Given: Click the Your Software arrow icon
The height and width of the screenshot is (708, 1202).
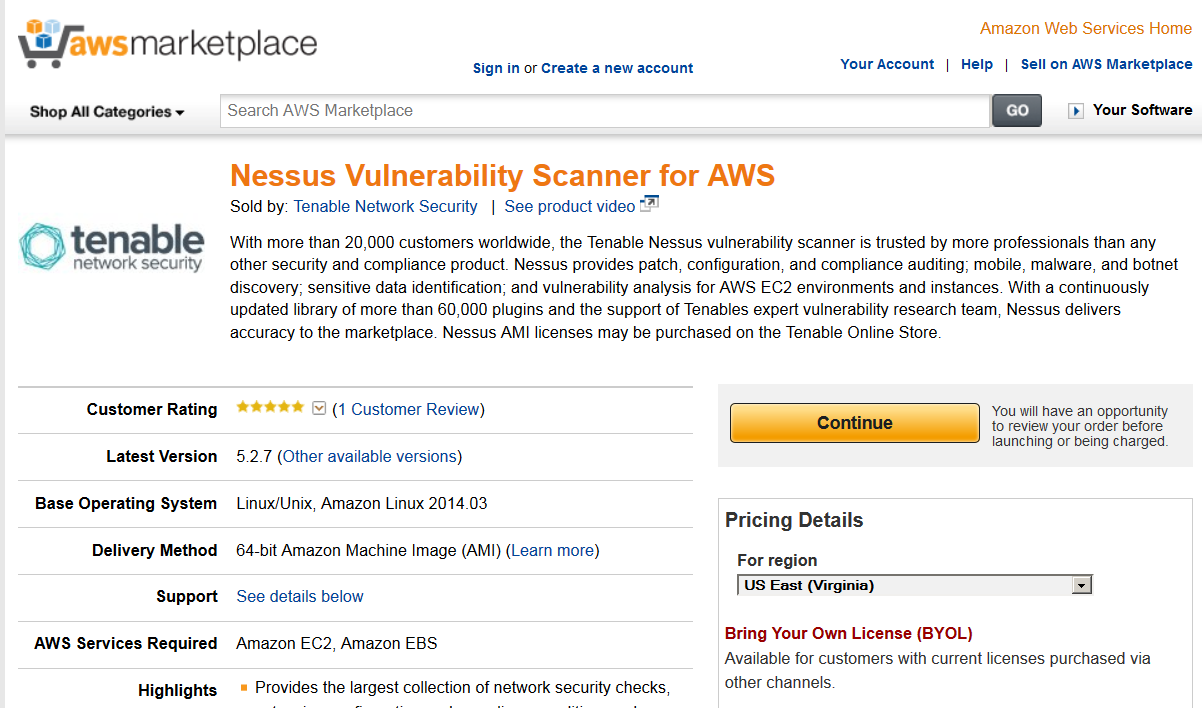Looking at the screenshot, I should (1076, 111).
